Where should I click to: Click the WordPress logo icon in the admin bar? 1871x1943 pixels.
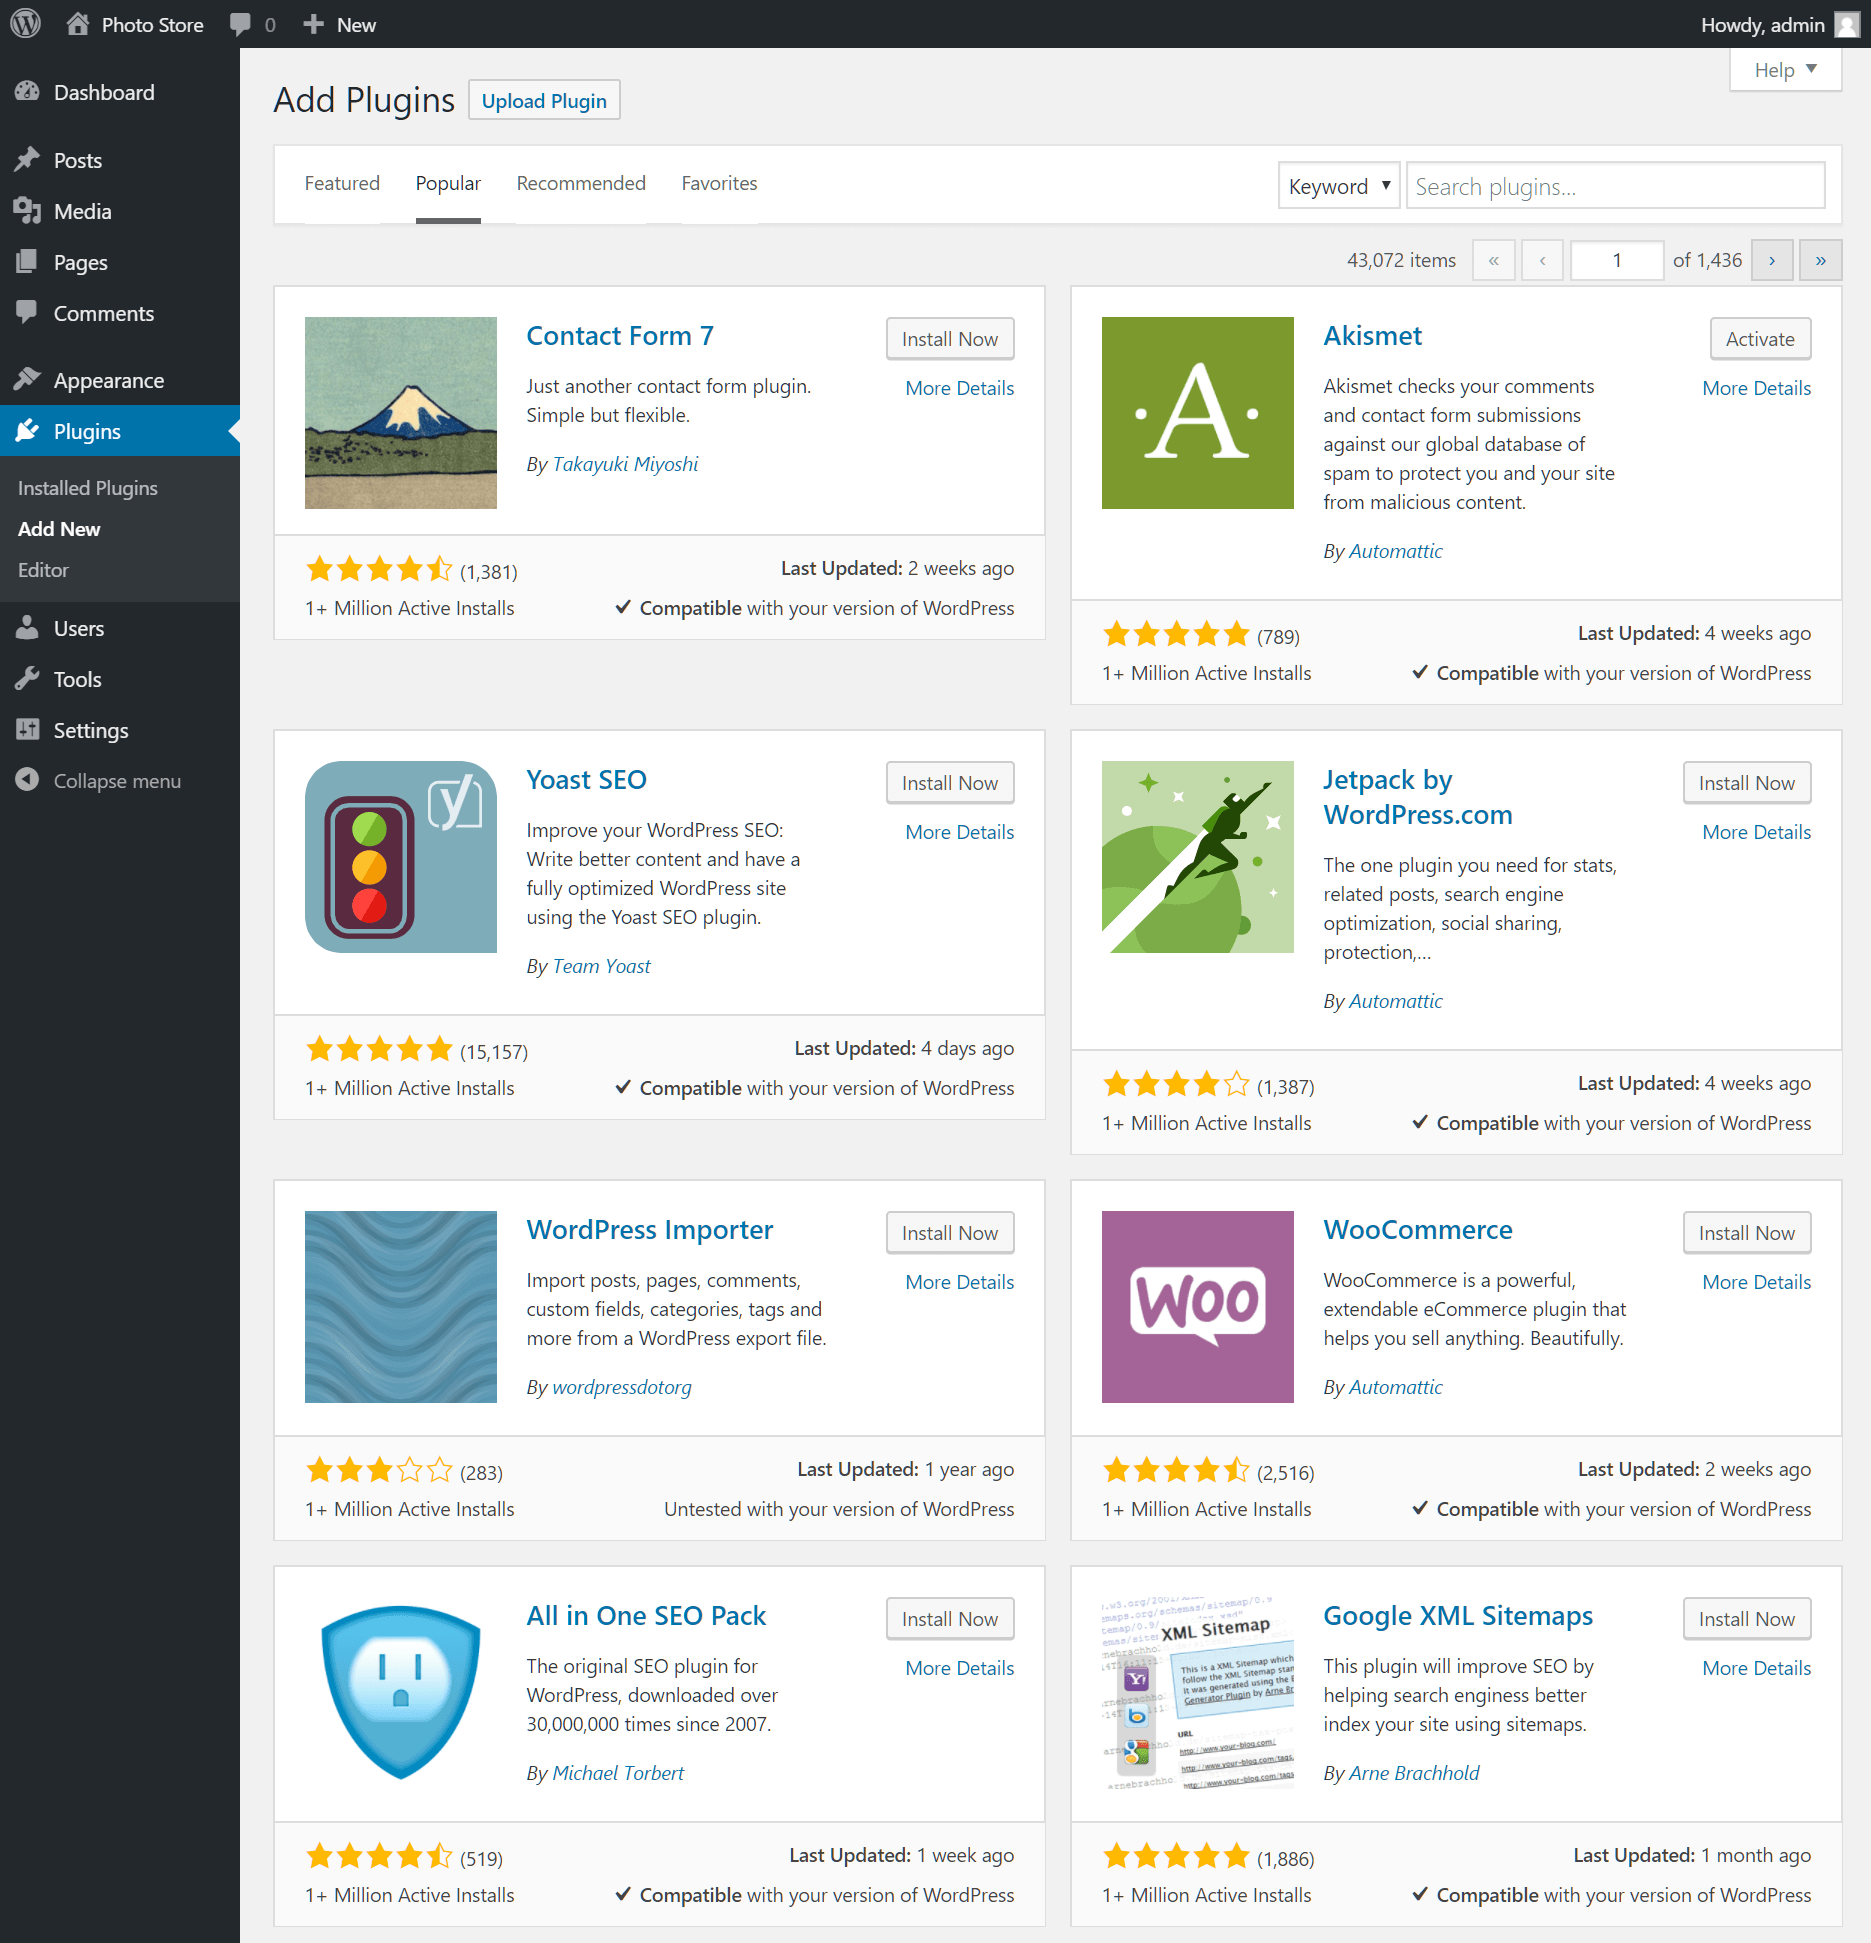[x=25, y=24]
